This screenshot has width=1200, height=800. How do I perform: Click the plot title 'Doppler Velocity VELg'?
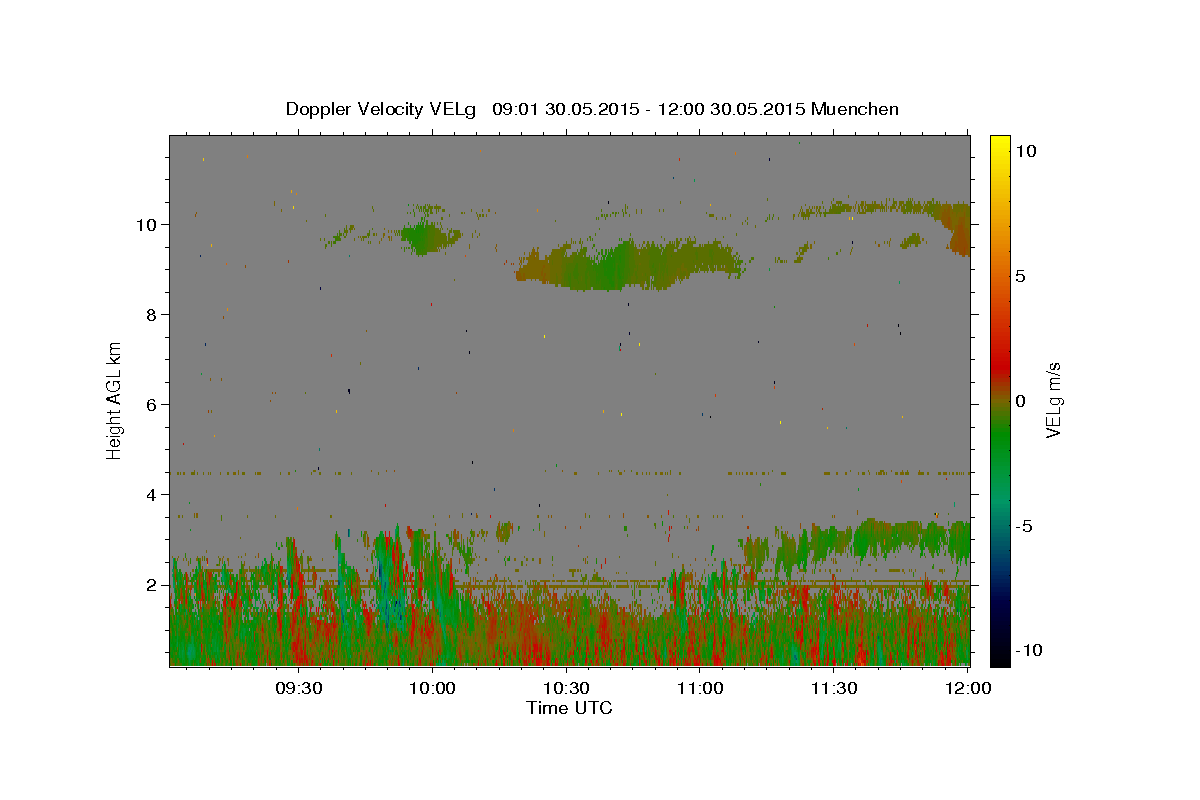point(383,109)
